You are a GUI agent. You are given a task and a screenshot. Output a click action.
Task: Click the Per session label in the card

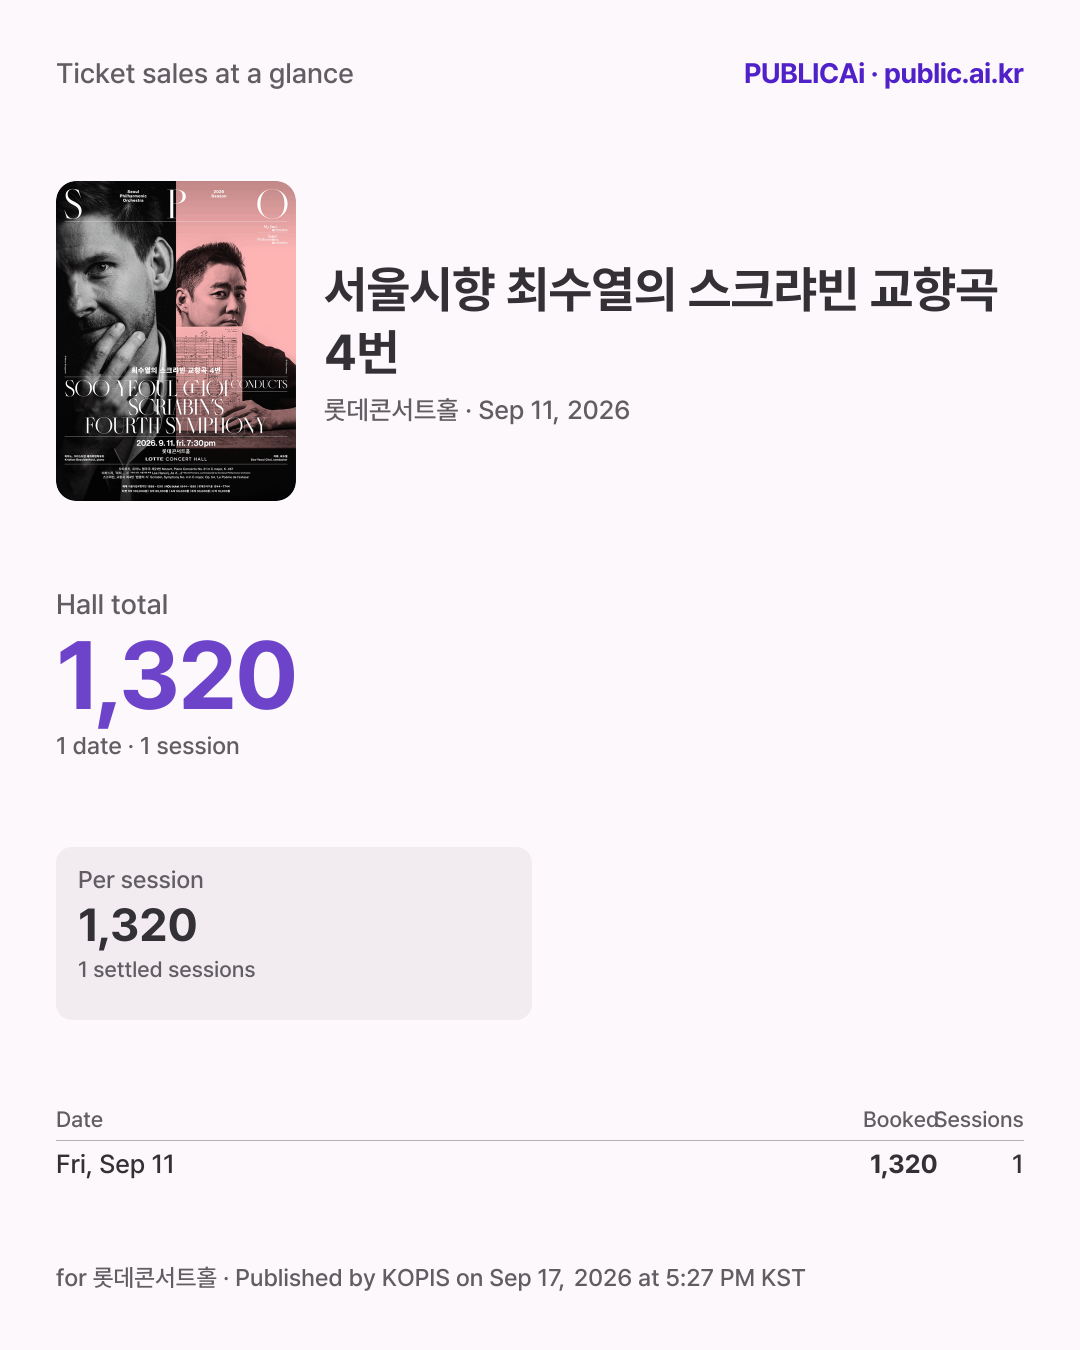click(141, 880)
